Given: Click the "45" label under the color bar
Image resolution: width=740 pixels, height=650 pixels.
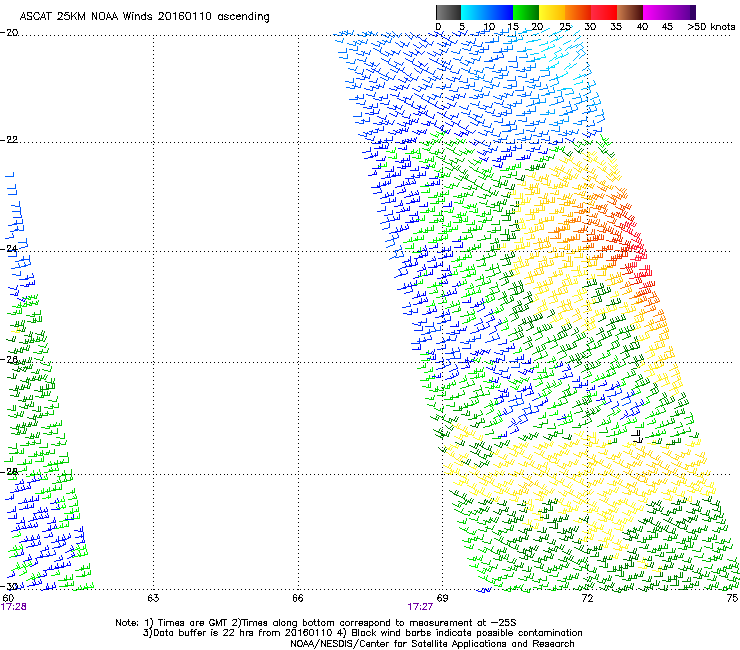Looking at the screenshot, I should coord(667,27).
